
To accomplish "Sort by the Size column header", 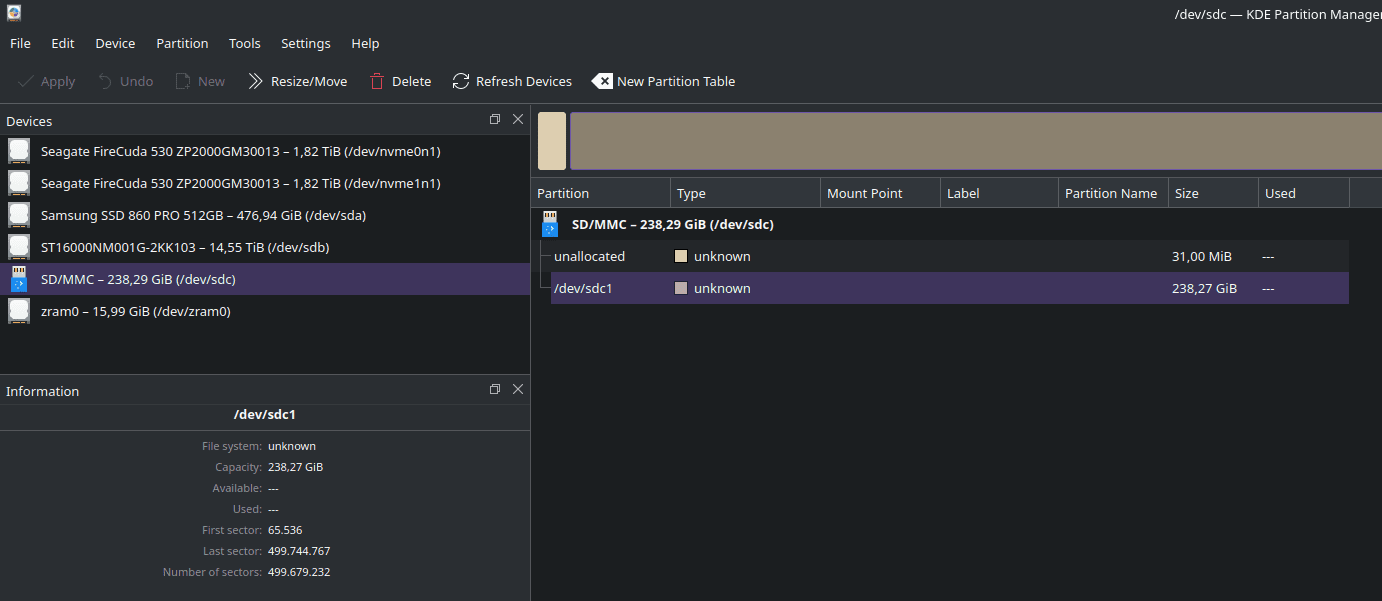I will click(x=1214, y=193).
